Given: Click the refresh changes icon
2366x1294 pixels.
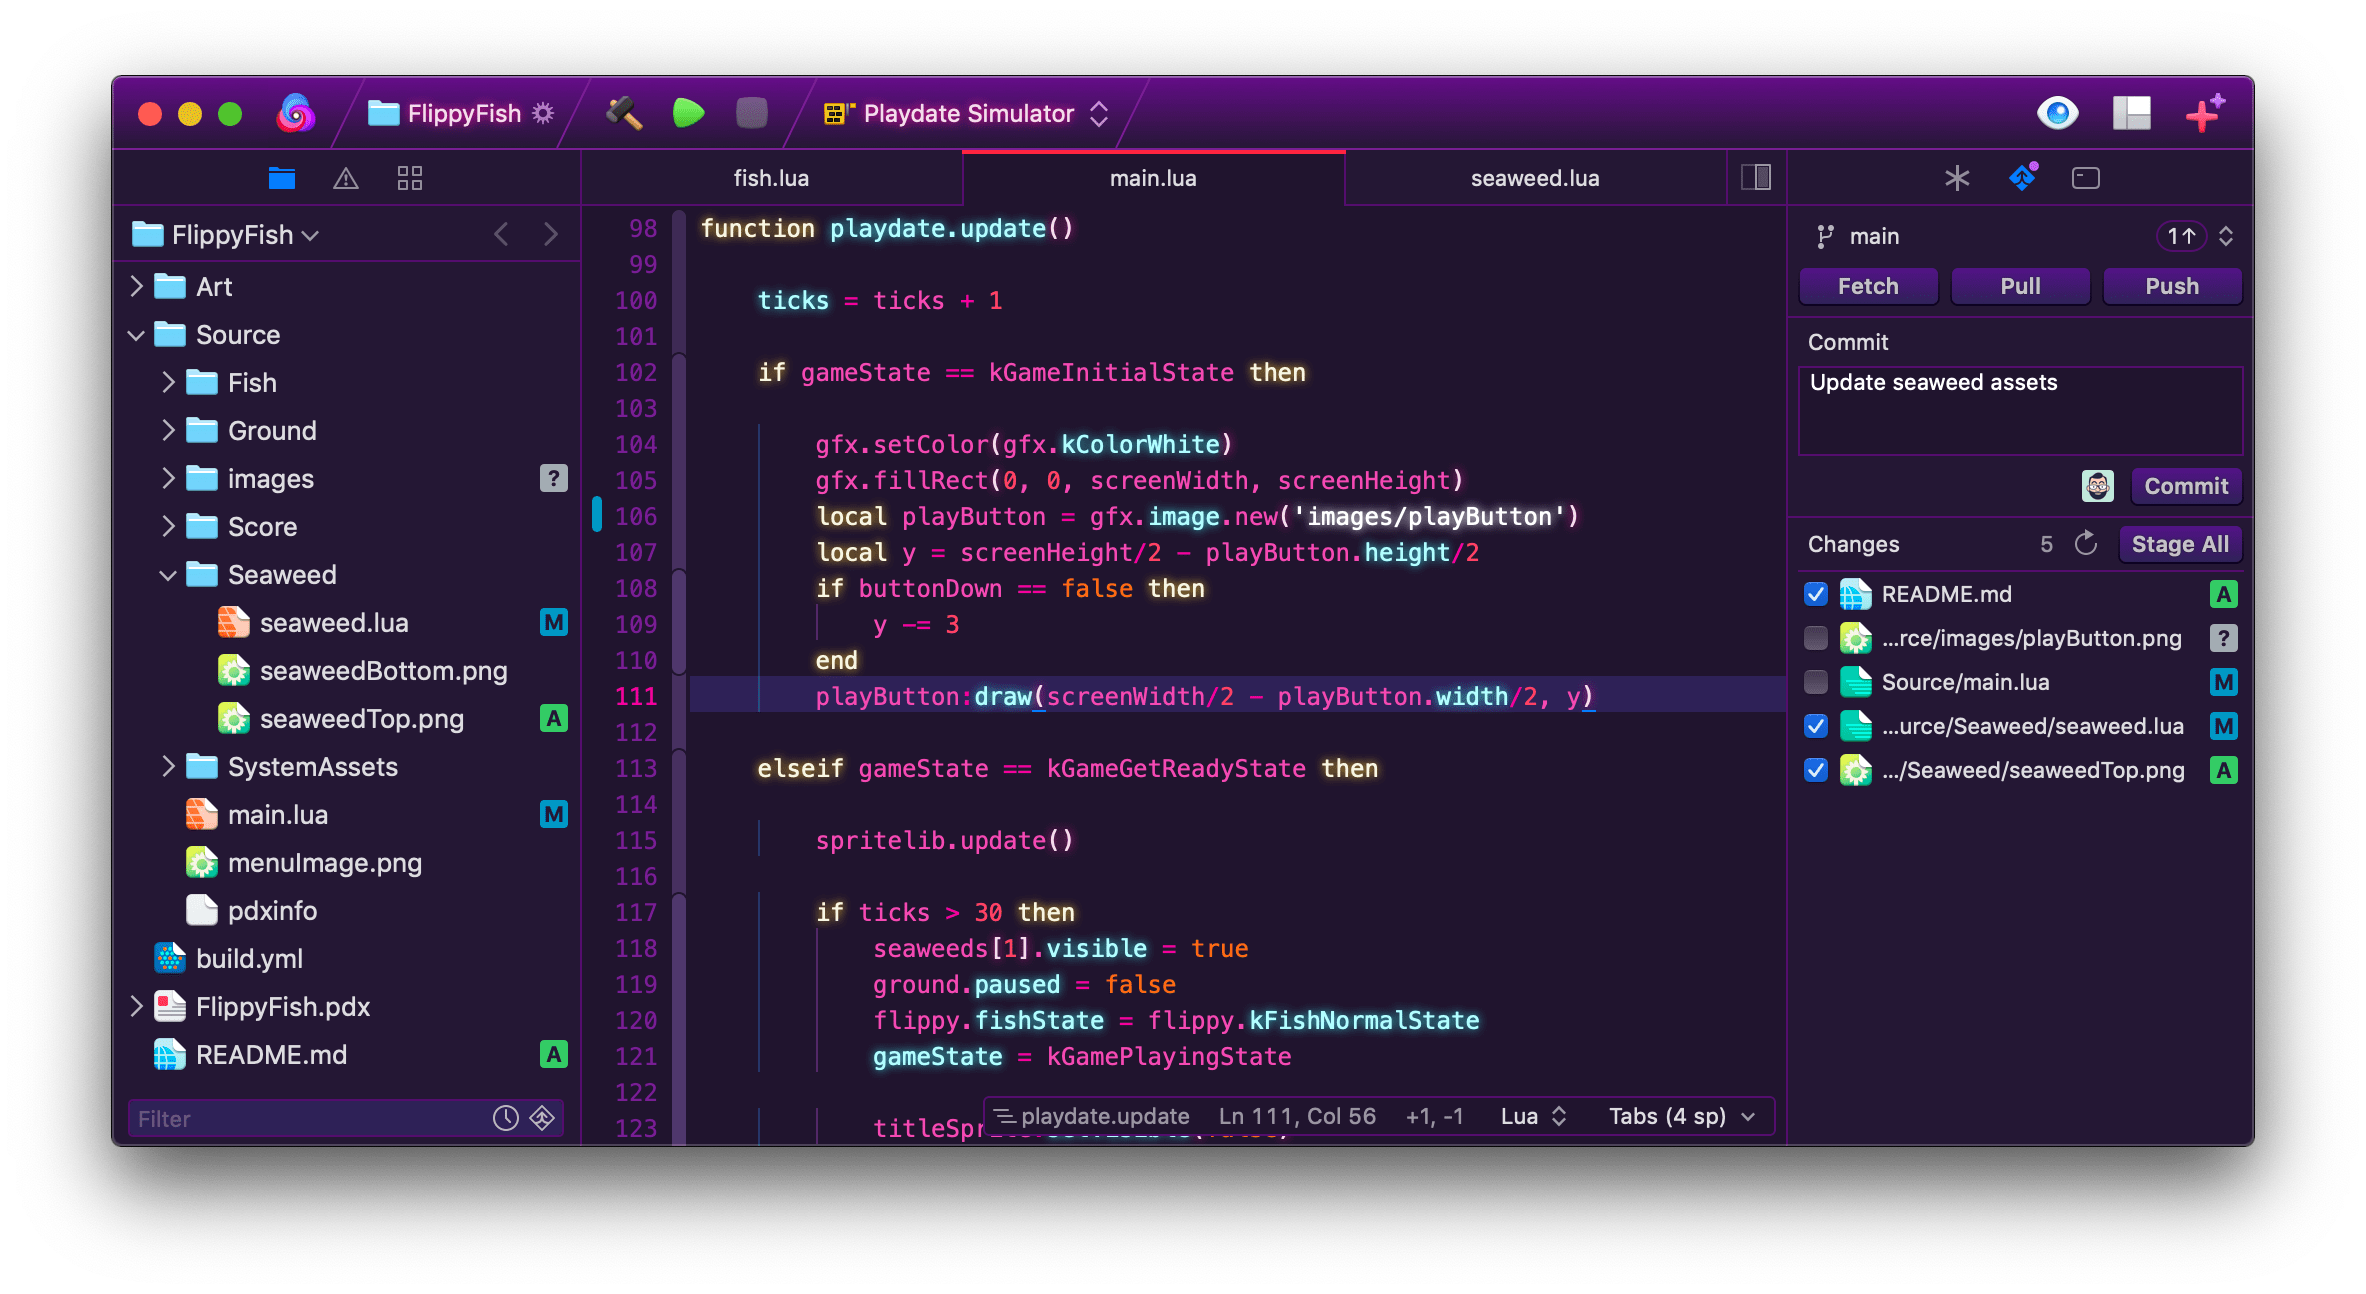Looking at the screenshot, I should click(x=2086, y=544).
